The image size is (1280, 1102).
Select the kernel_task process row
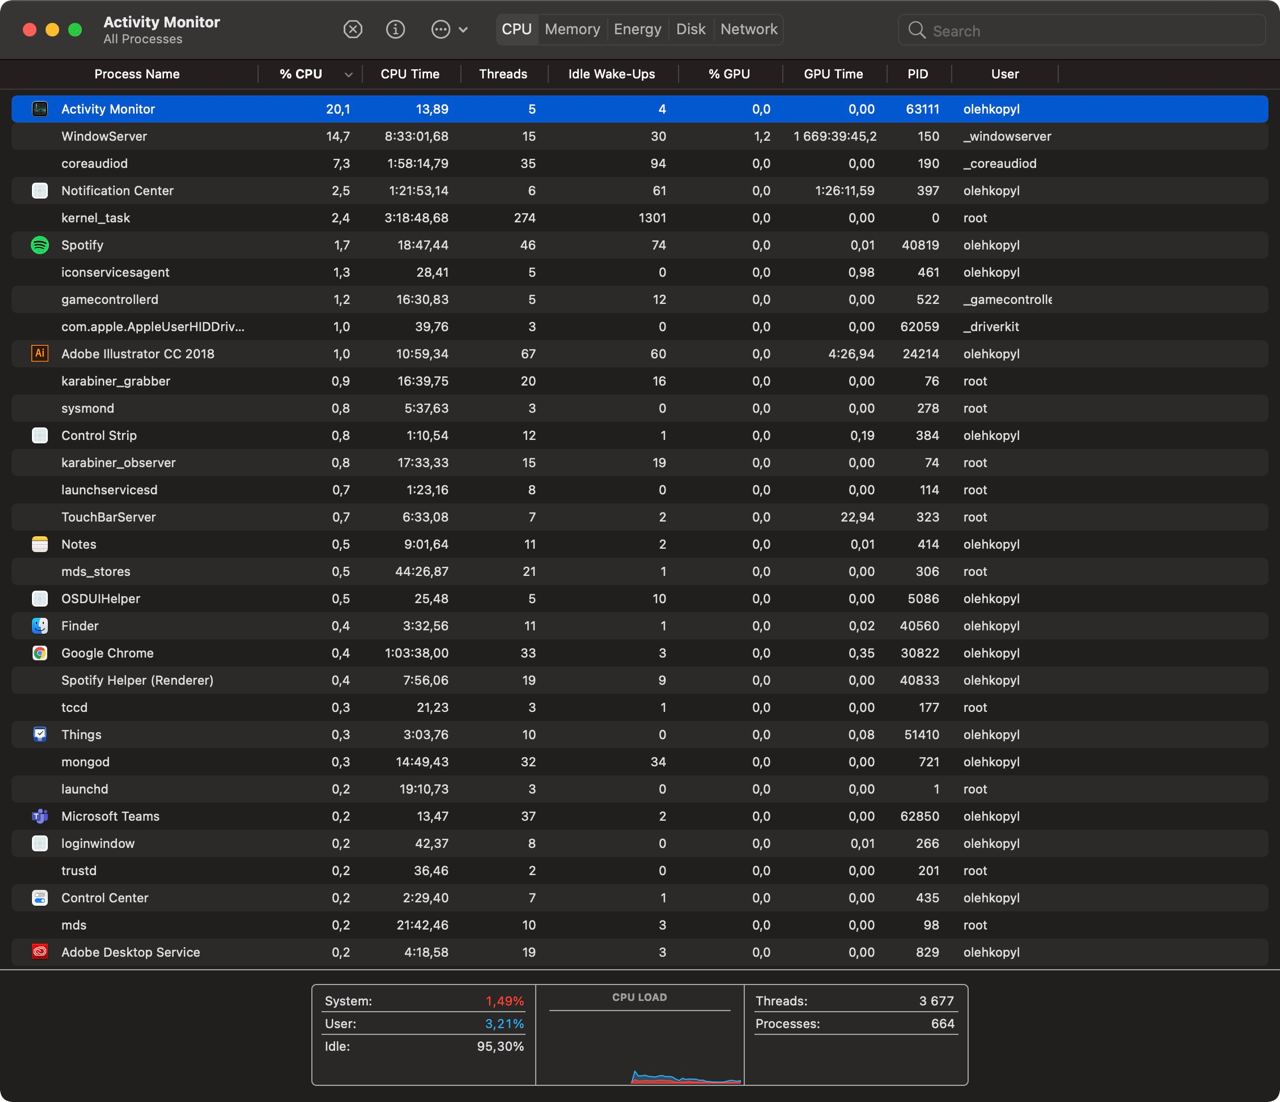click(x=640, y=218)
